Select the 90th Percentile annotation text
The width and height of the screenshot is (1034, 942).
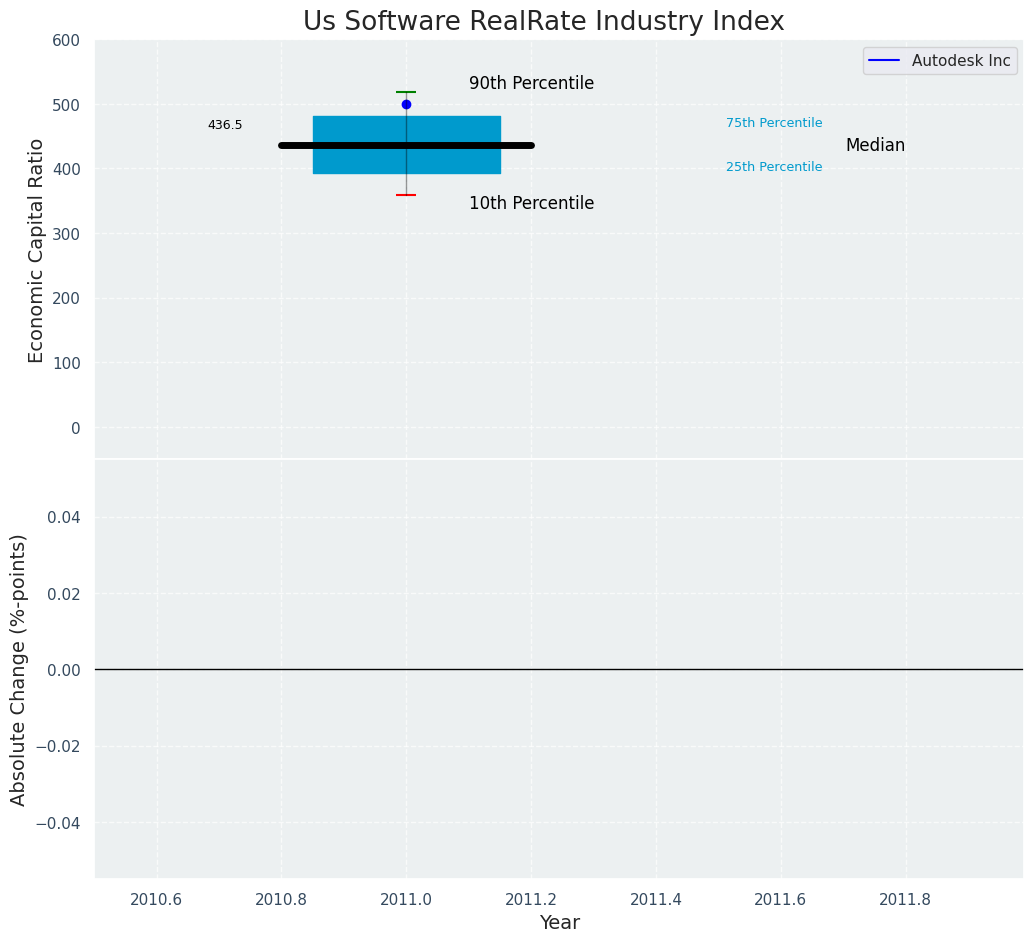[531, 84]
